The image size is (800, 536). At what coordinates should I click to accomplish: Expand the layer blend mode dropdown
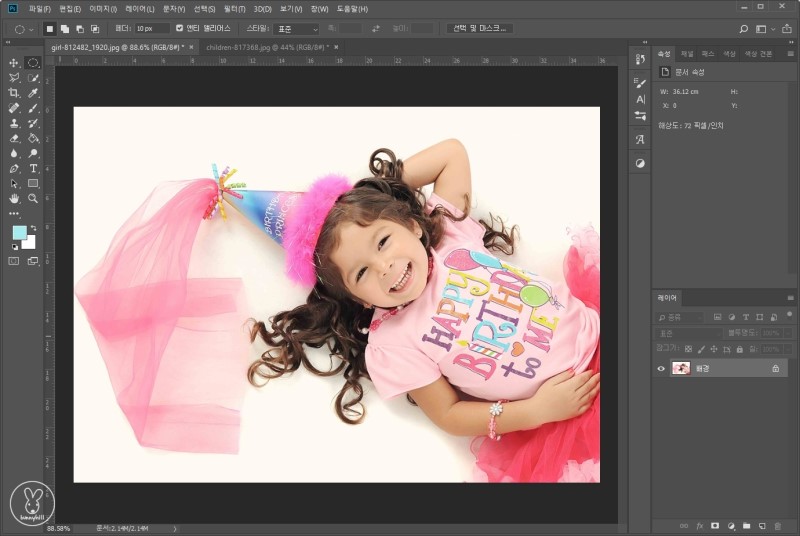pyautogui.click(x=688, y=332)
